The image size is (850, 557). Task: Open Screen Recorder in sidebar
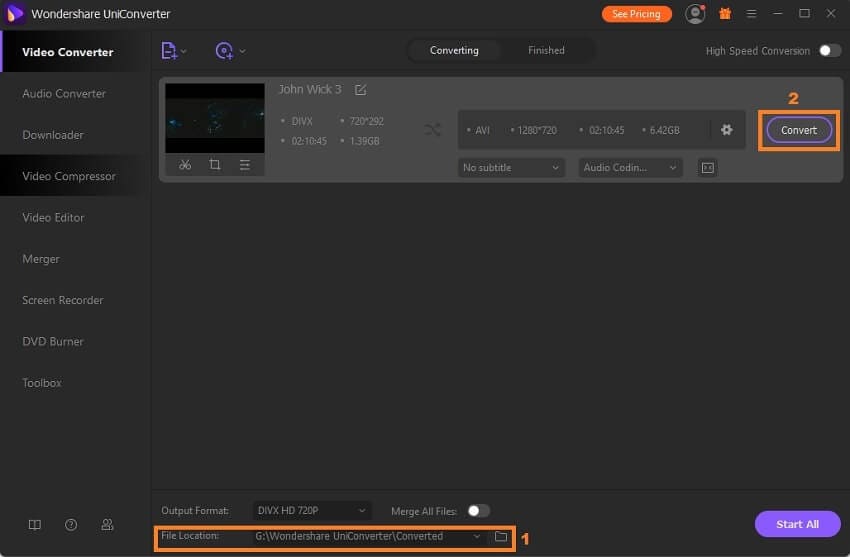pos(63,300)
